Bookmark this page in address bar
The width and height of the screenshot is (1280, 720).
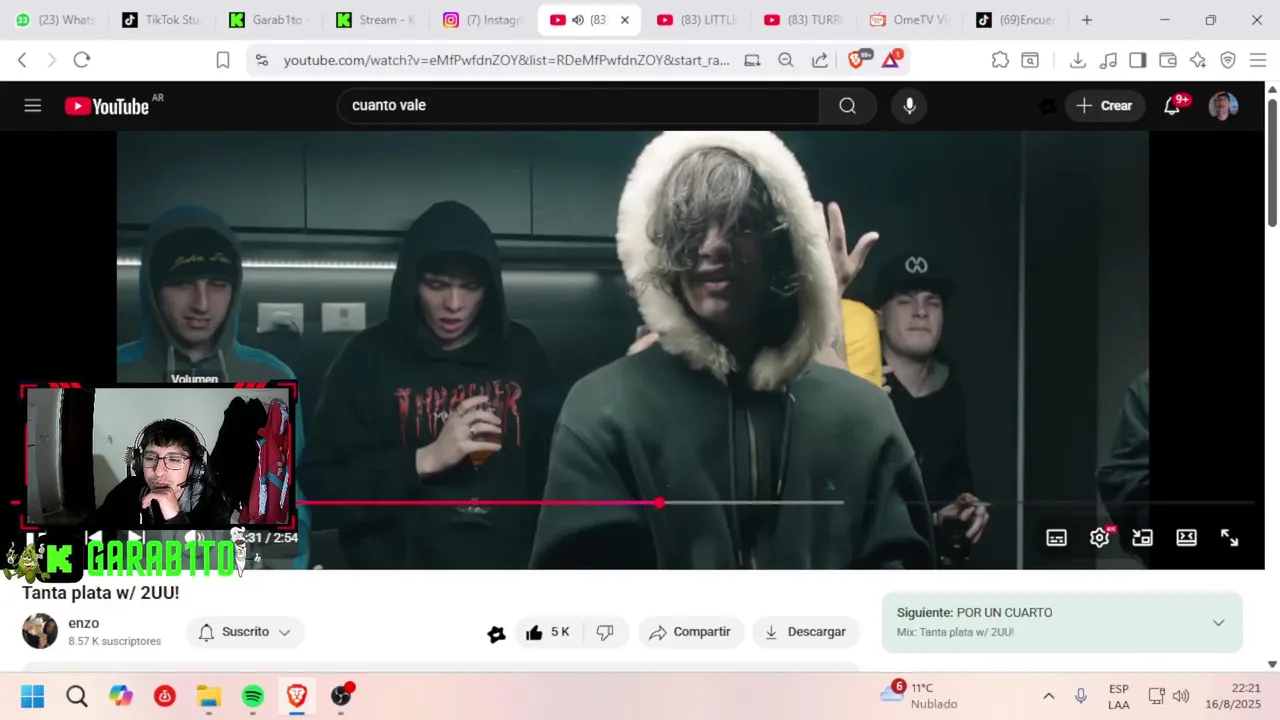pyautogui.click(x=223, y=60)
